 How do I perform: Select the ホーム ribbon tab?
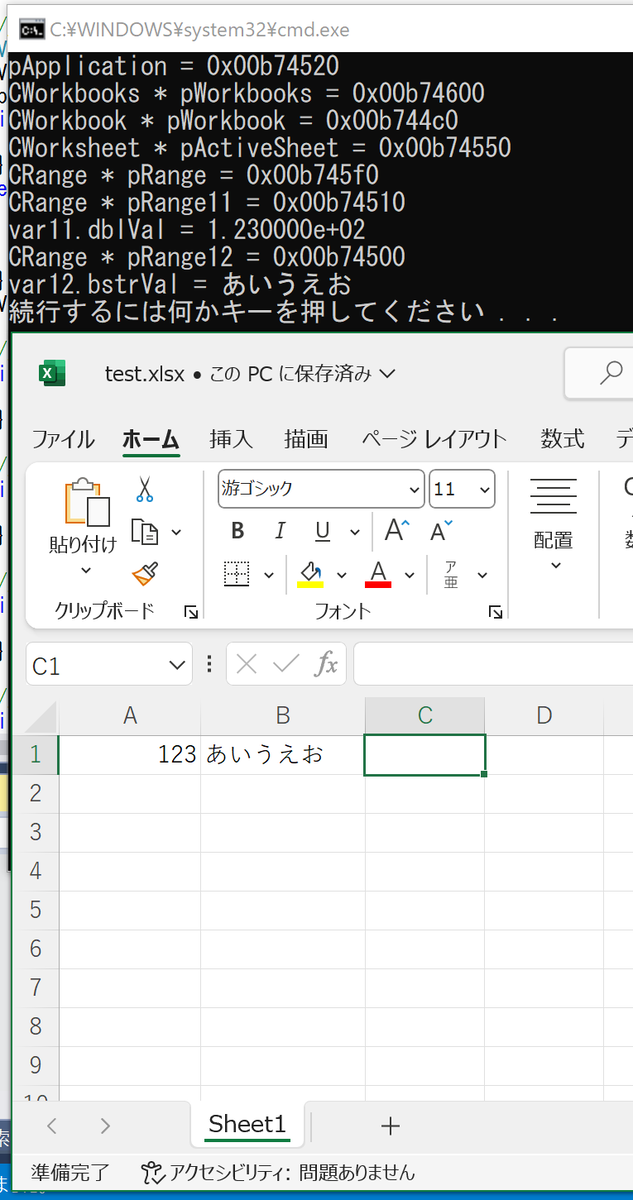[151, 439]
